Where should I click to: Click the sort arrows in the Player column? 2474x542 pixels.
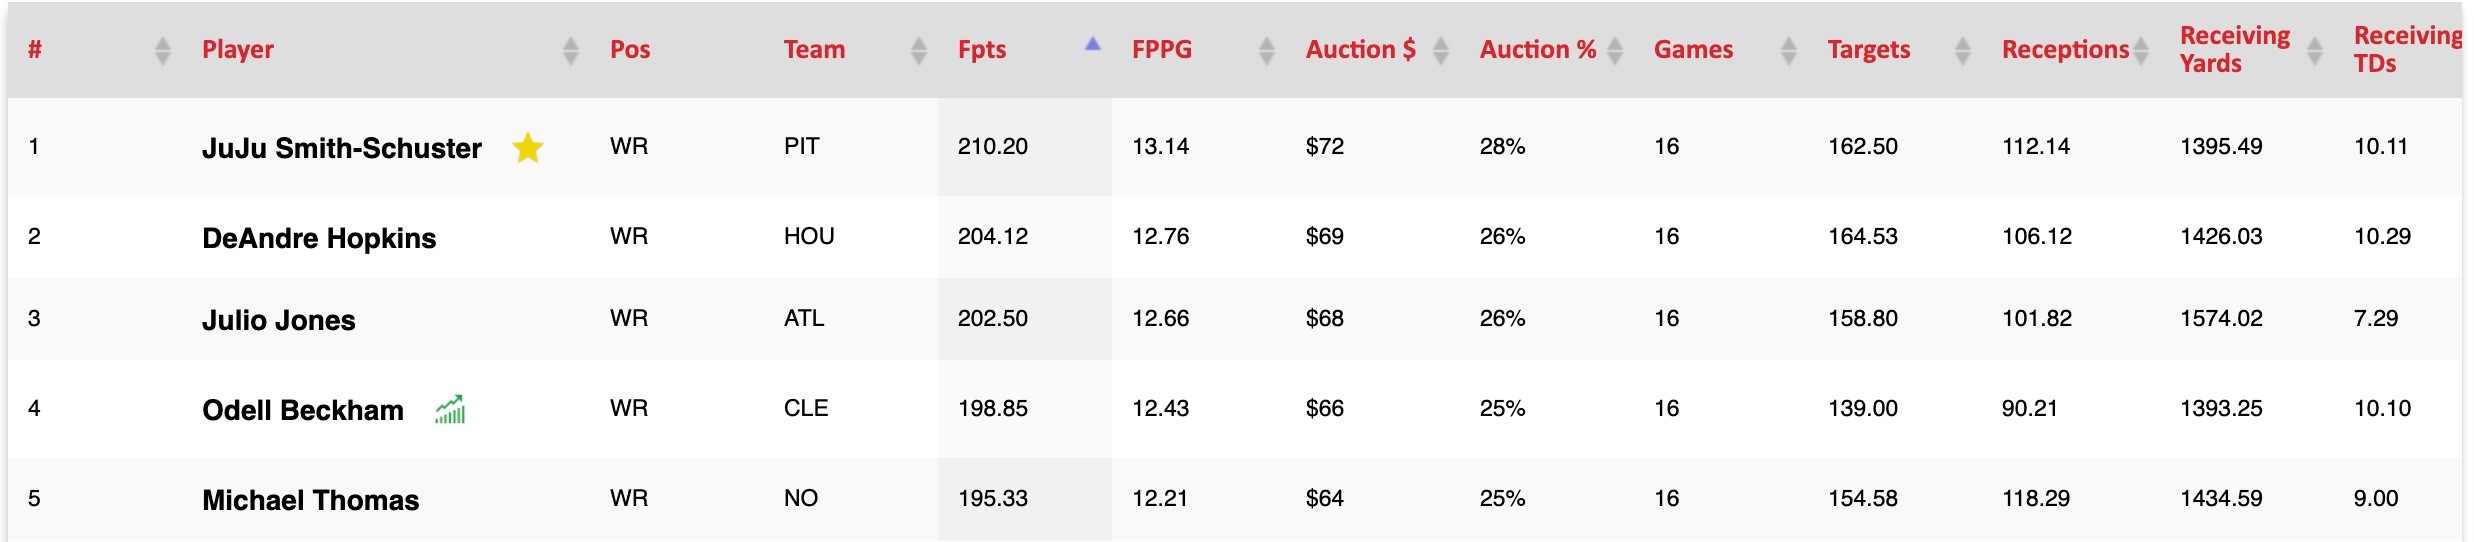(571, 50)
